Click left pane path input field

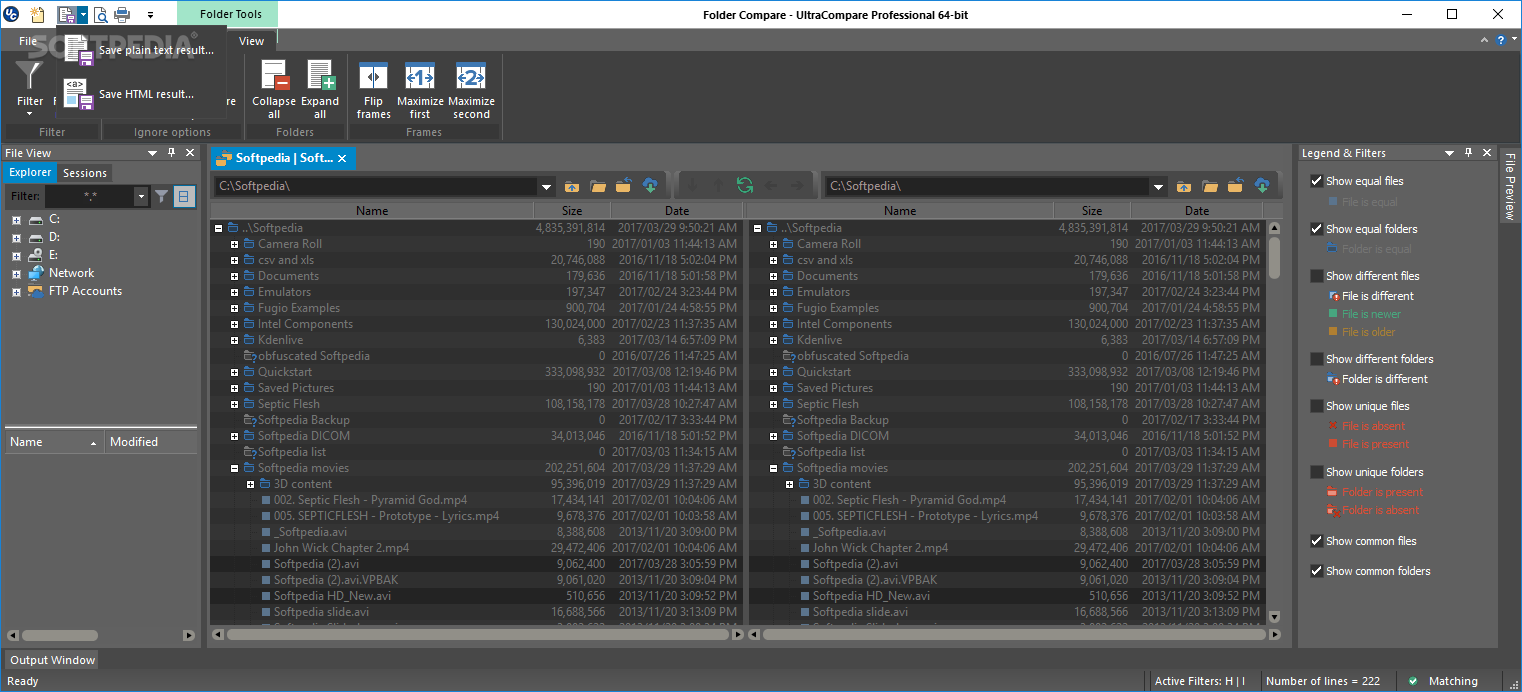click(x=375, y=186)
